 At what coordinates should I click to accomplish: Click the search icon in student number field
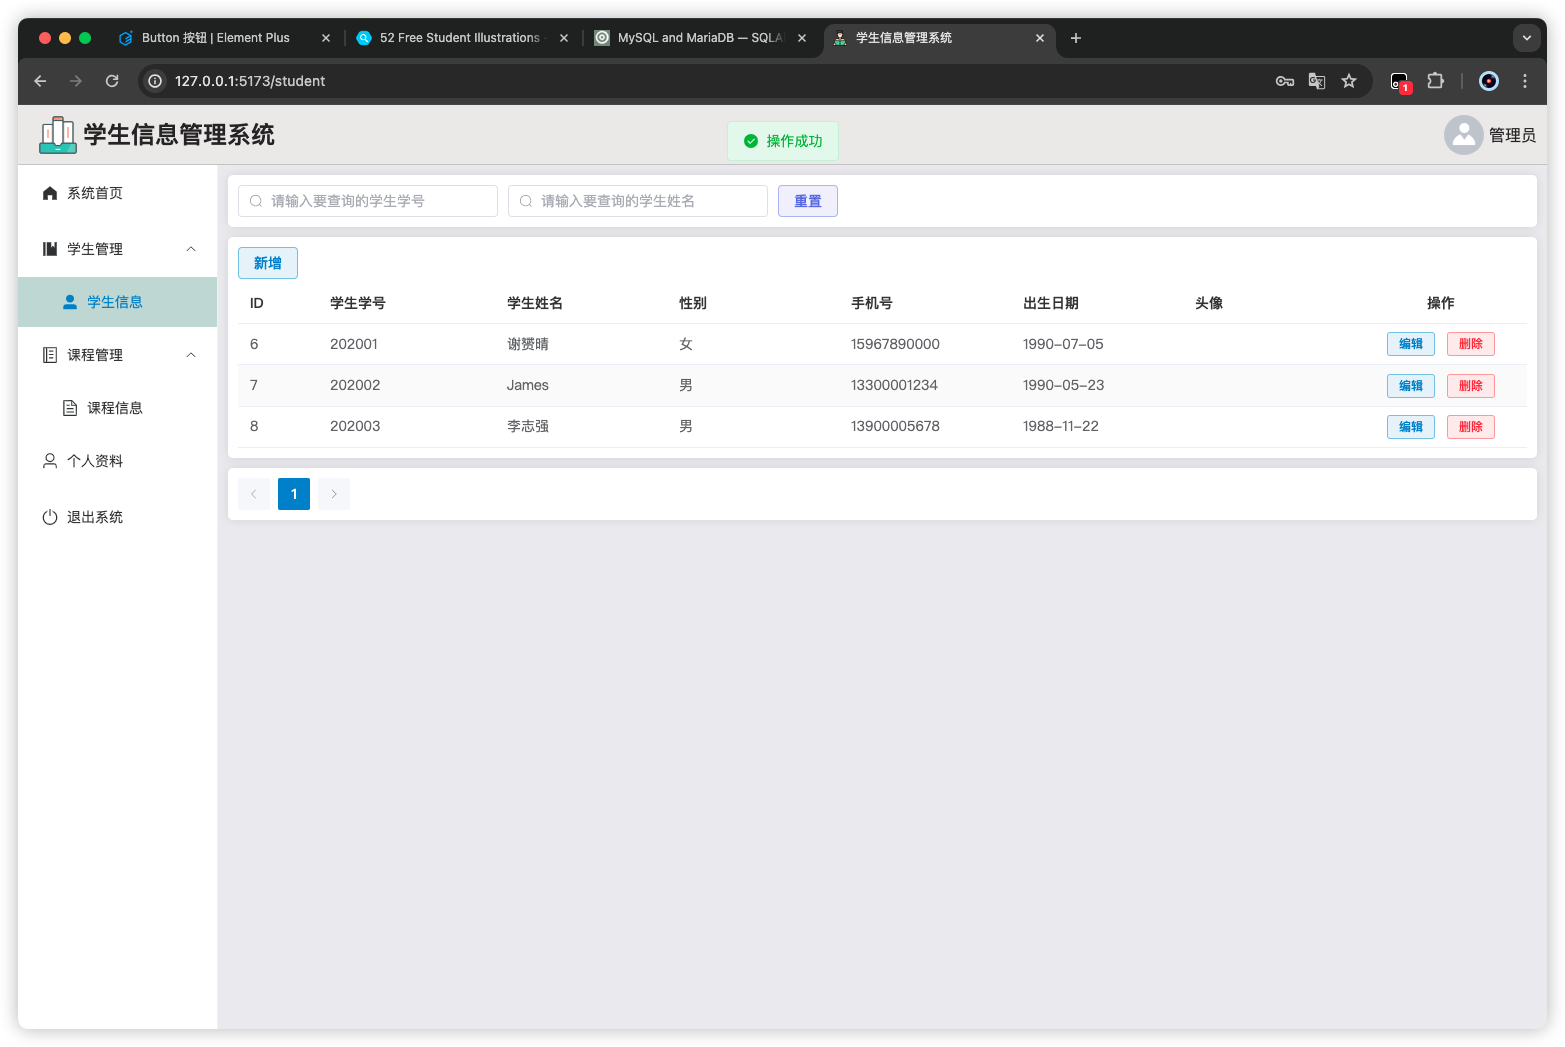[x=256, y=201]
